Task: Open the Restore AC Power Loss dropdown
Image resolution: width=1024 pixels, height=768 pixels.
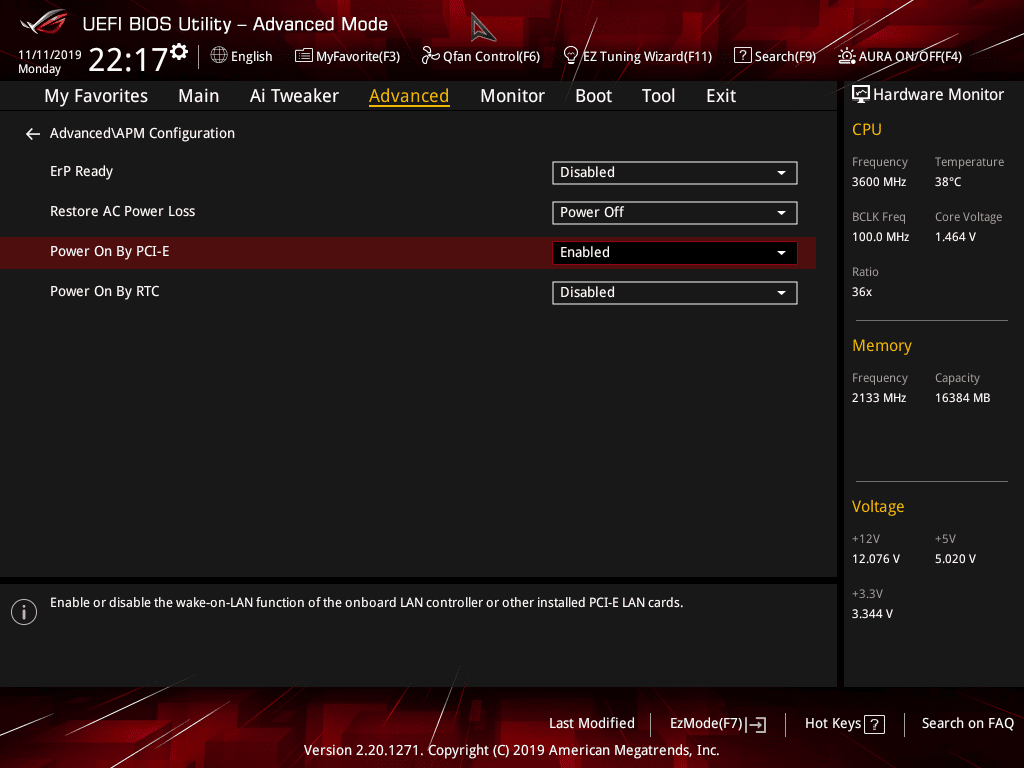Action: click(675, 213)
